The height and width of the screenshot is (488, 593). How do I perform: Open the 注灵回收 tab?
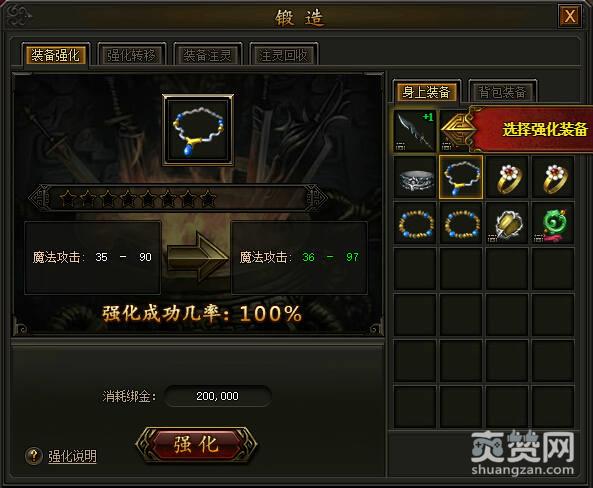283,55
